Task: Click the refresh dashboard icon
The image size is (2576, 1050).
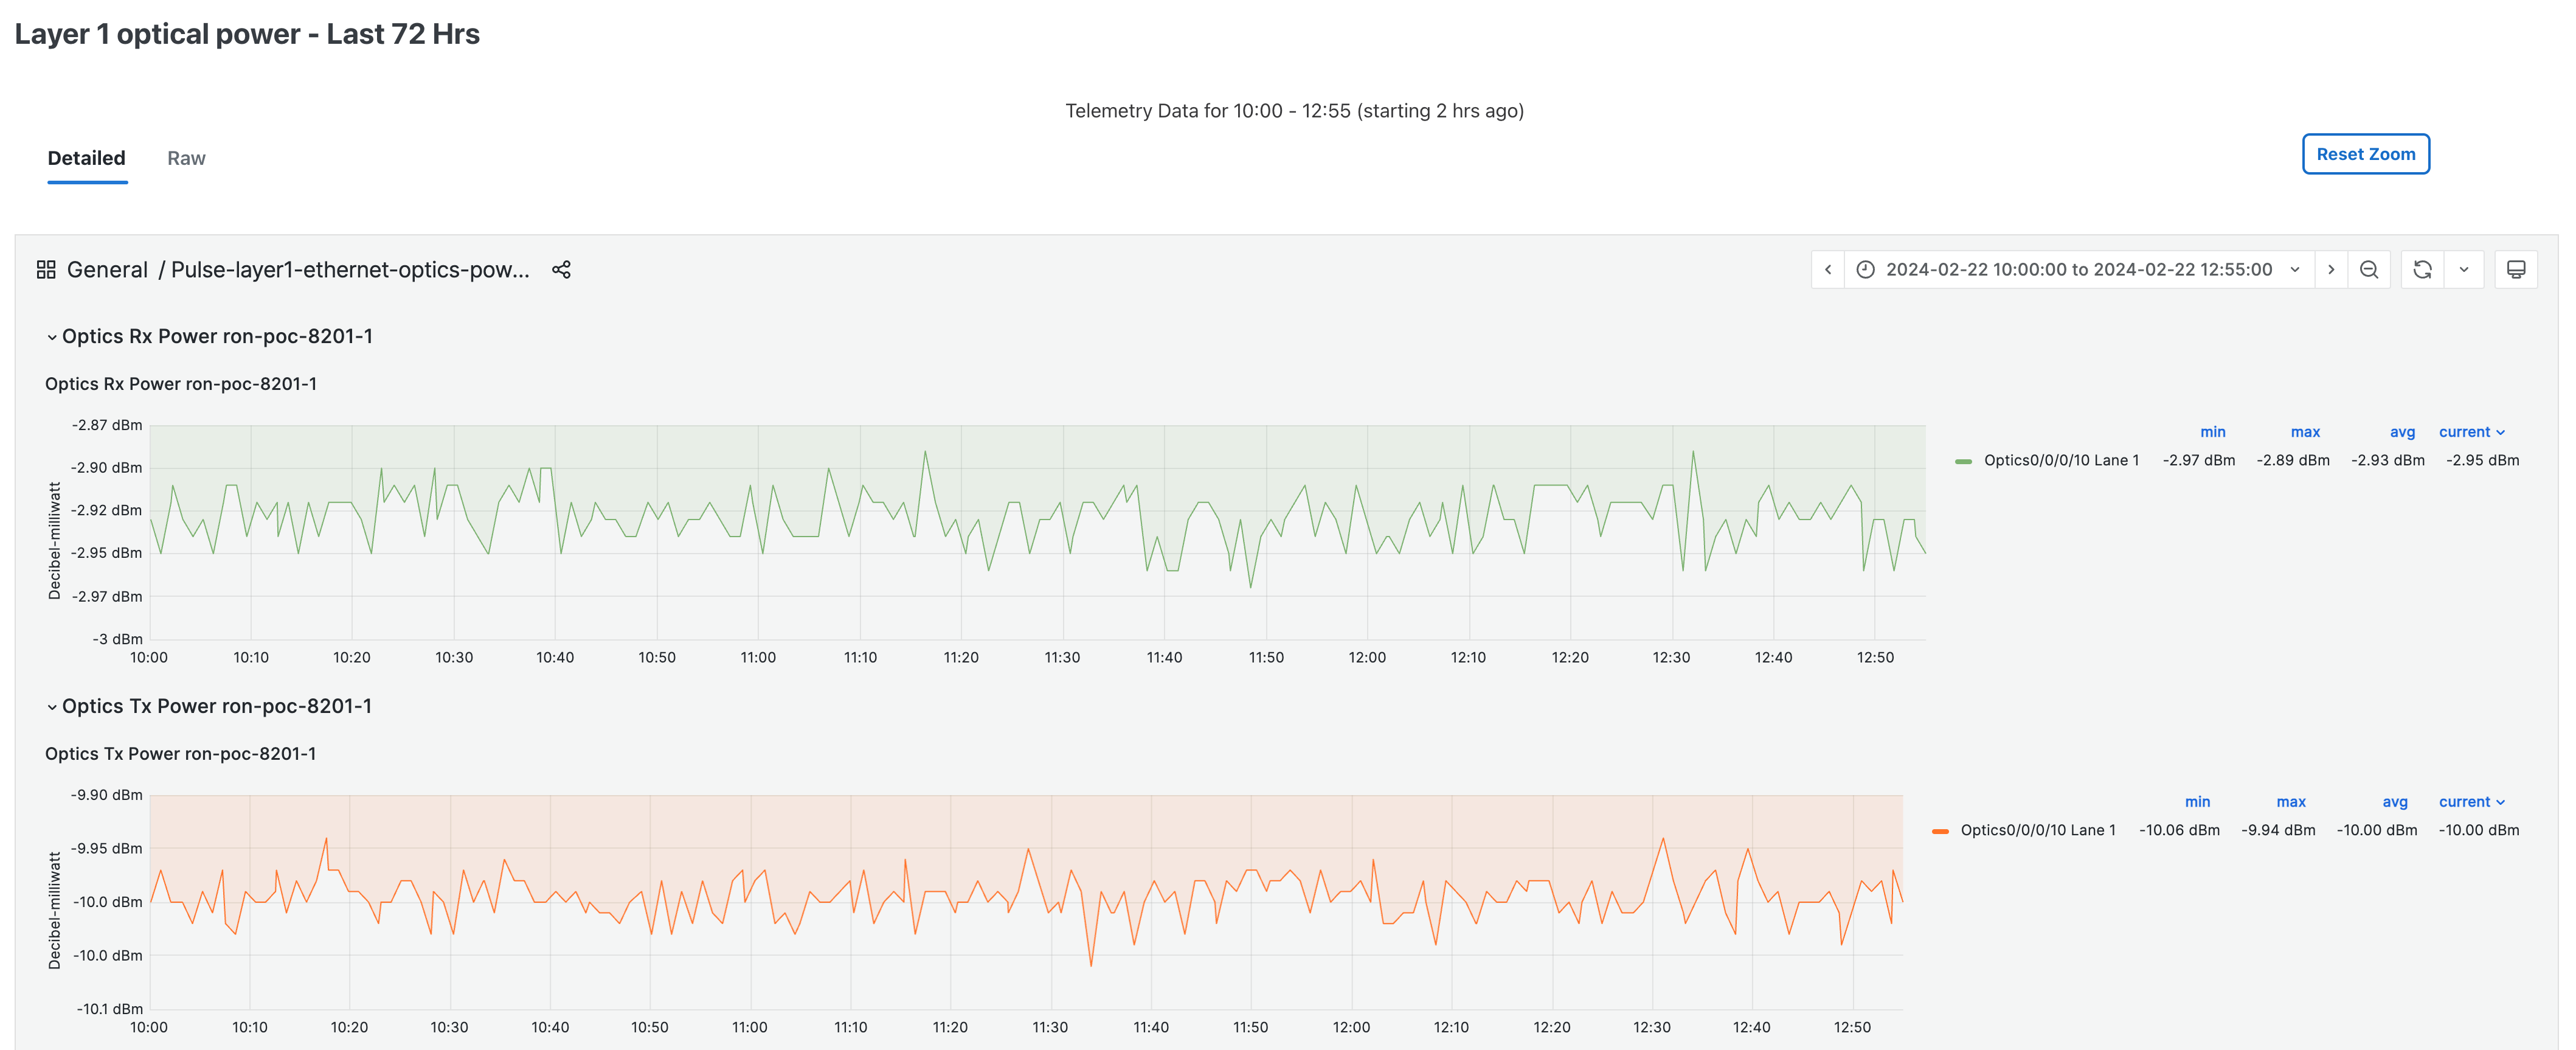Action: pyautogui.click(x=2421, y=270)
